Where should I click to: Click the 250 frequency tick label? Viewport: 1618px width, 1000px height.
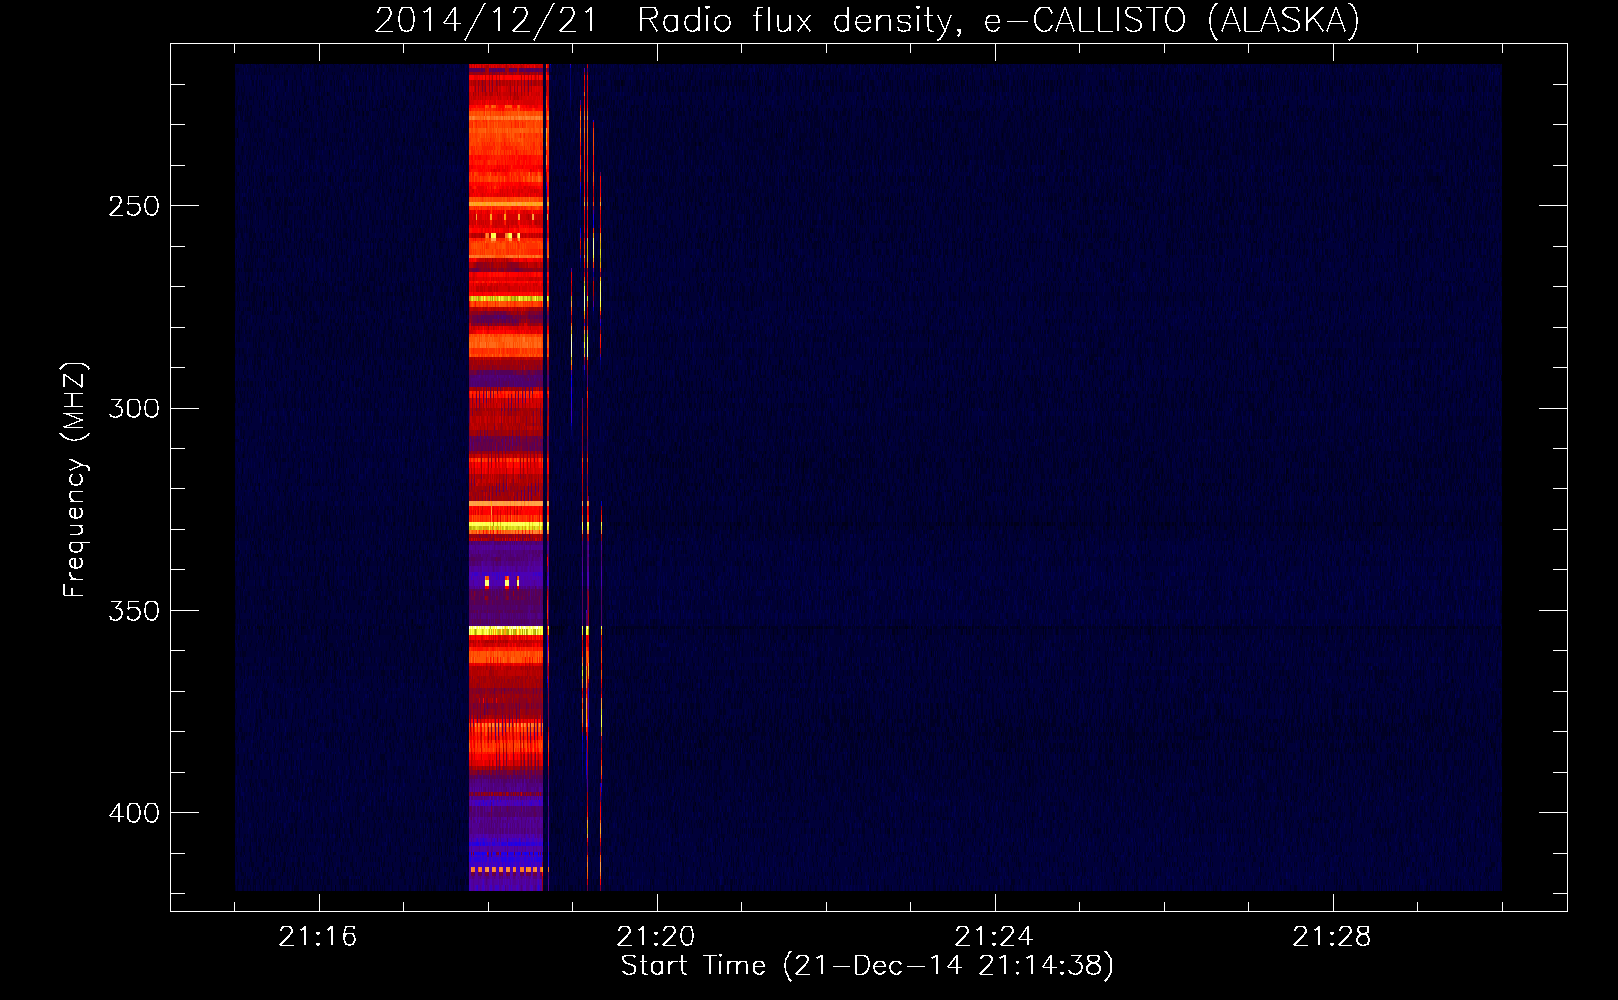tap(134, 206)
